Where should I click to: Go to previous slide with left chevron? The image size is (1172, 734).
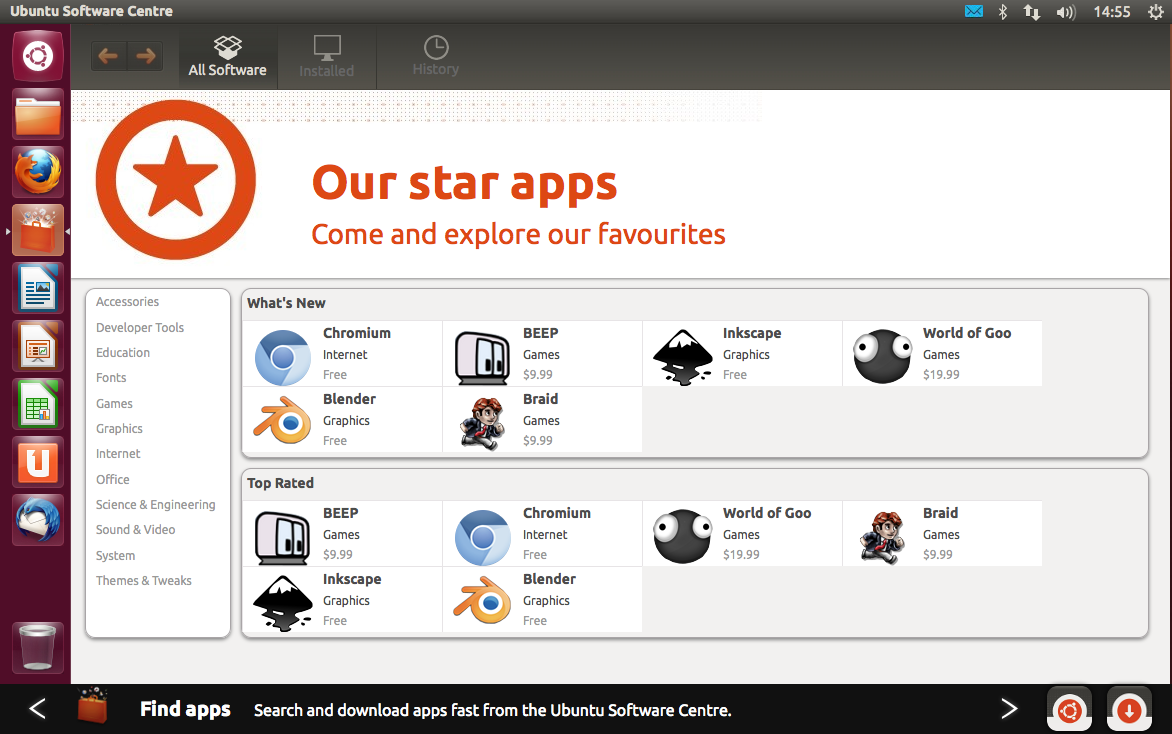click(x=37, y=709)
